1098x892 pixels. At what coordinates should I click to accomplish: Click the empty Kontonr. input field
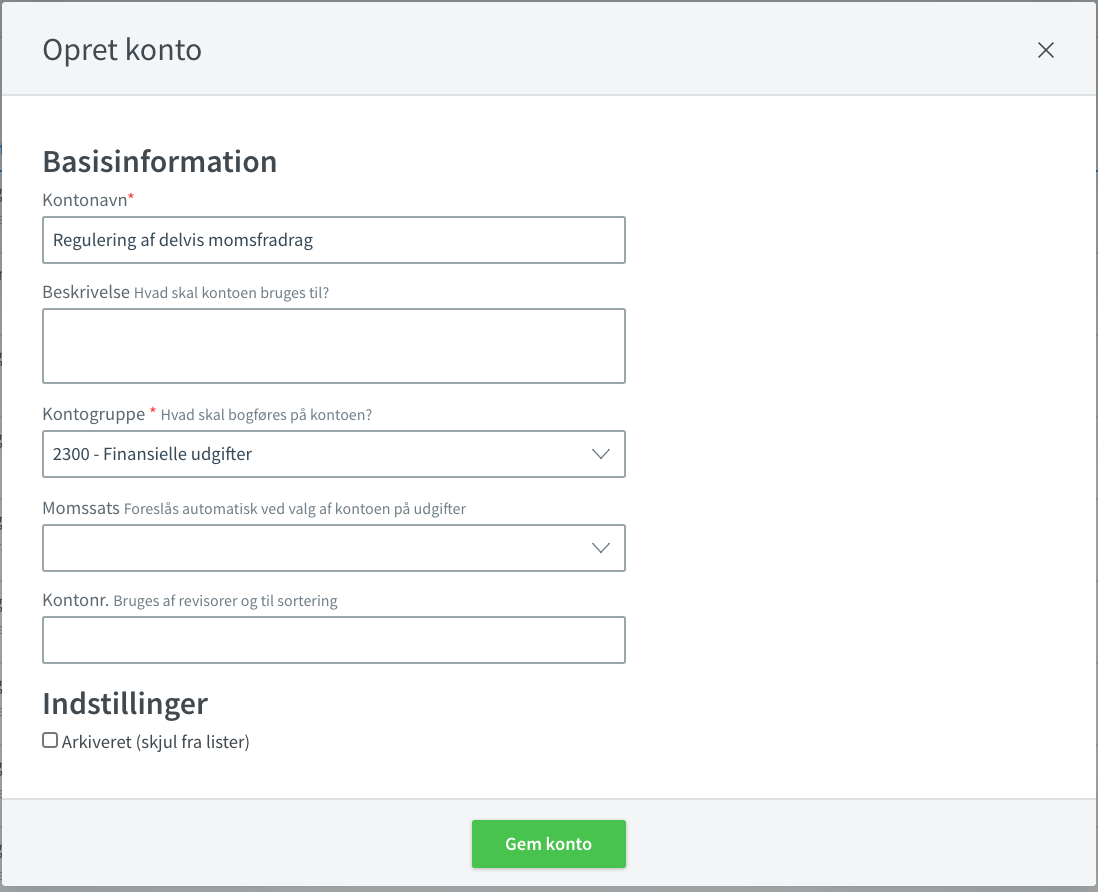coord(334,640)
